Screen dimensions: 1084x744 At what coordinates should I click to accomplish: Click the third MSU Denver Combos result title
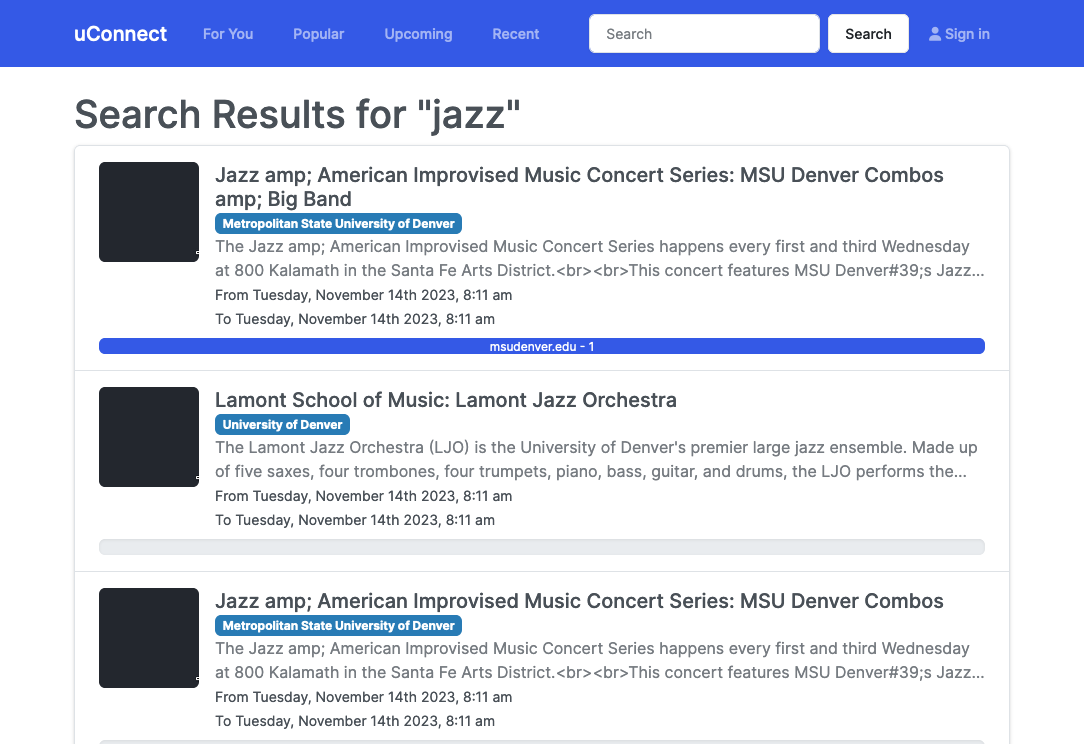[579, 601]
